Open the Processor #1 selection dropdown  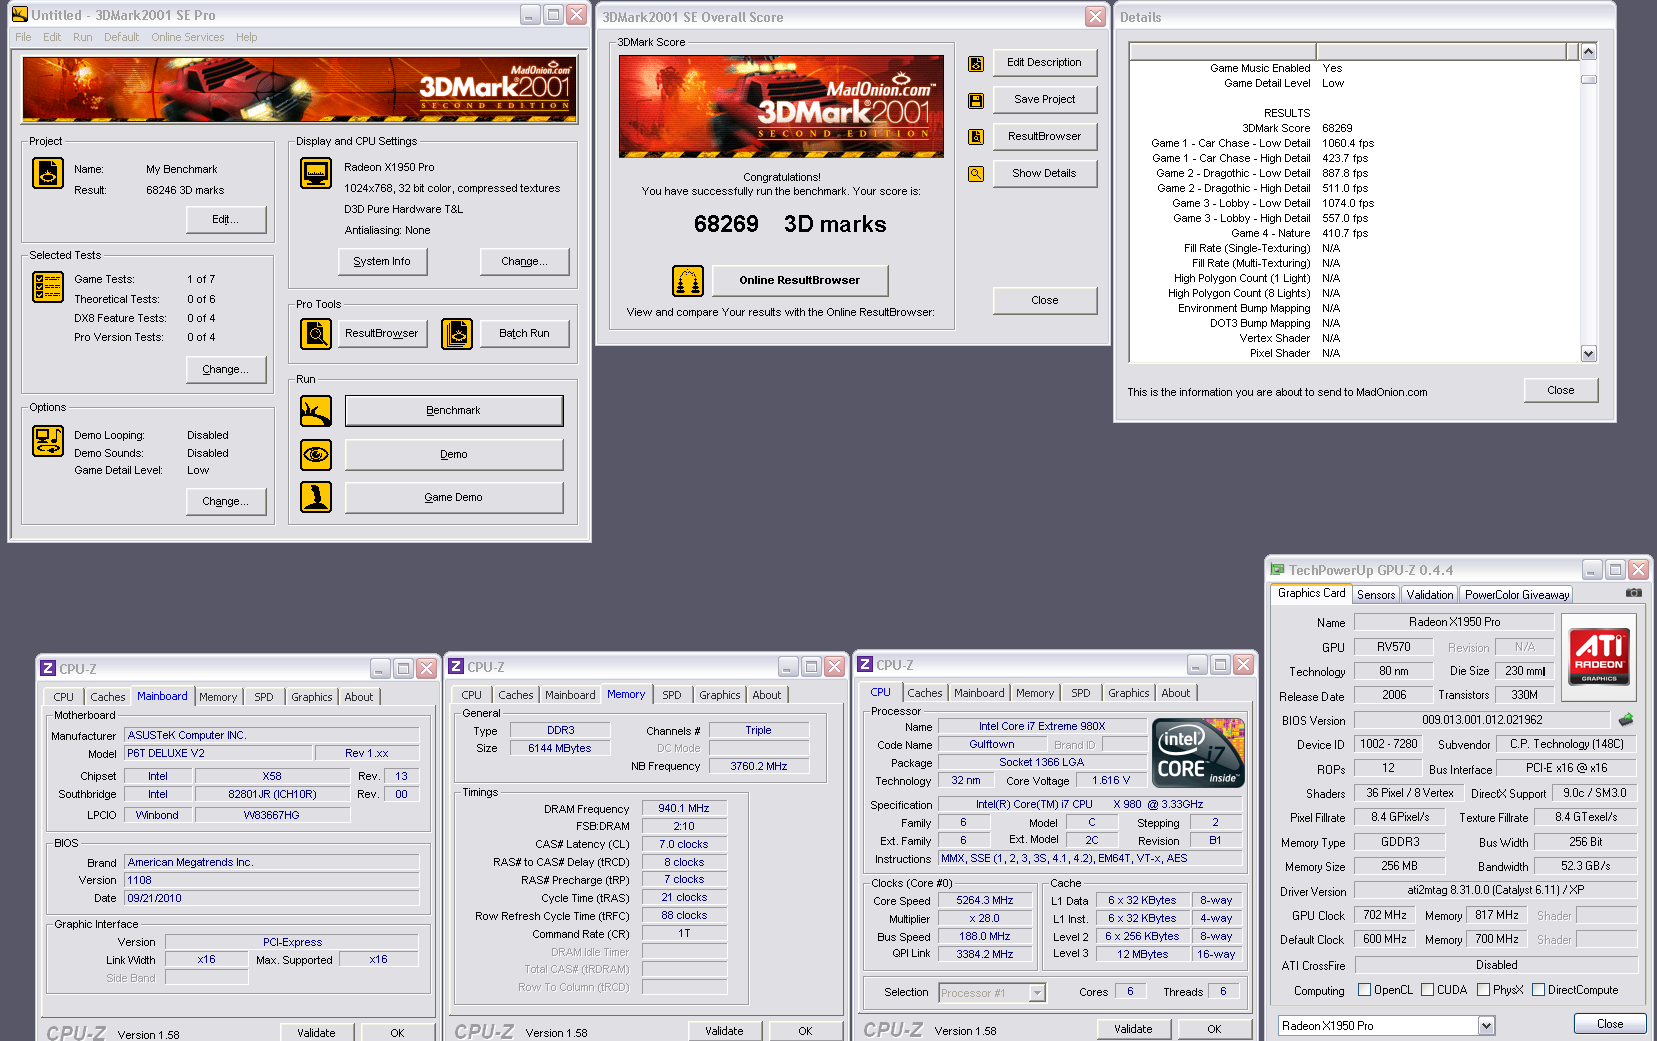pos(1037,993)
